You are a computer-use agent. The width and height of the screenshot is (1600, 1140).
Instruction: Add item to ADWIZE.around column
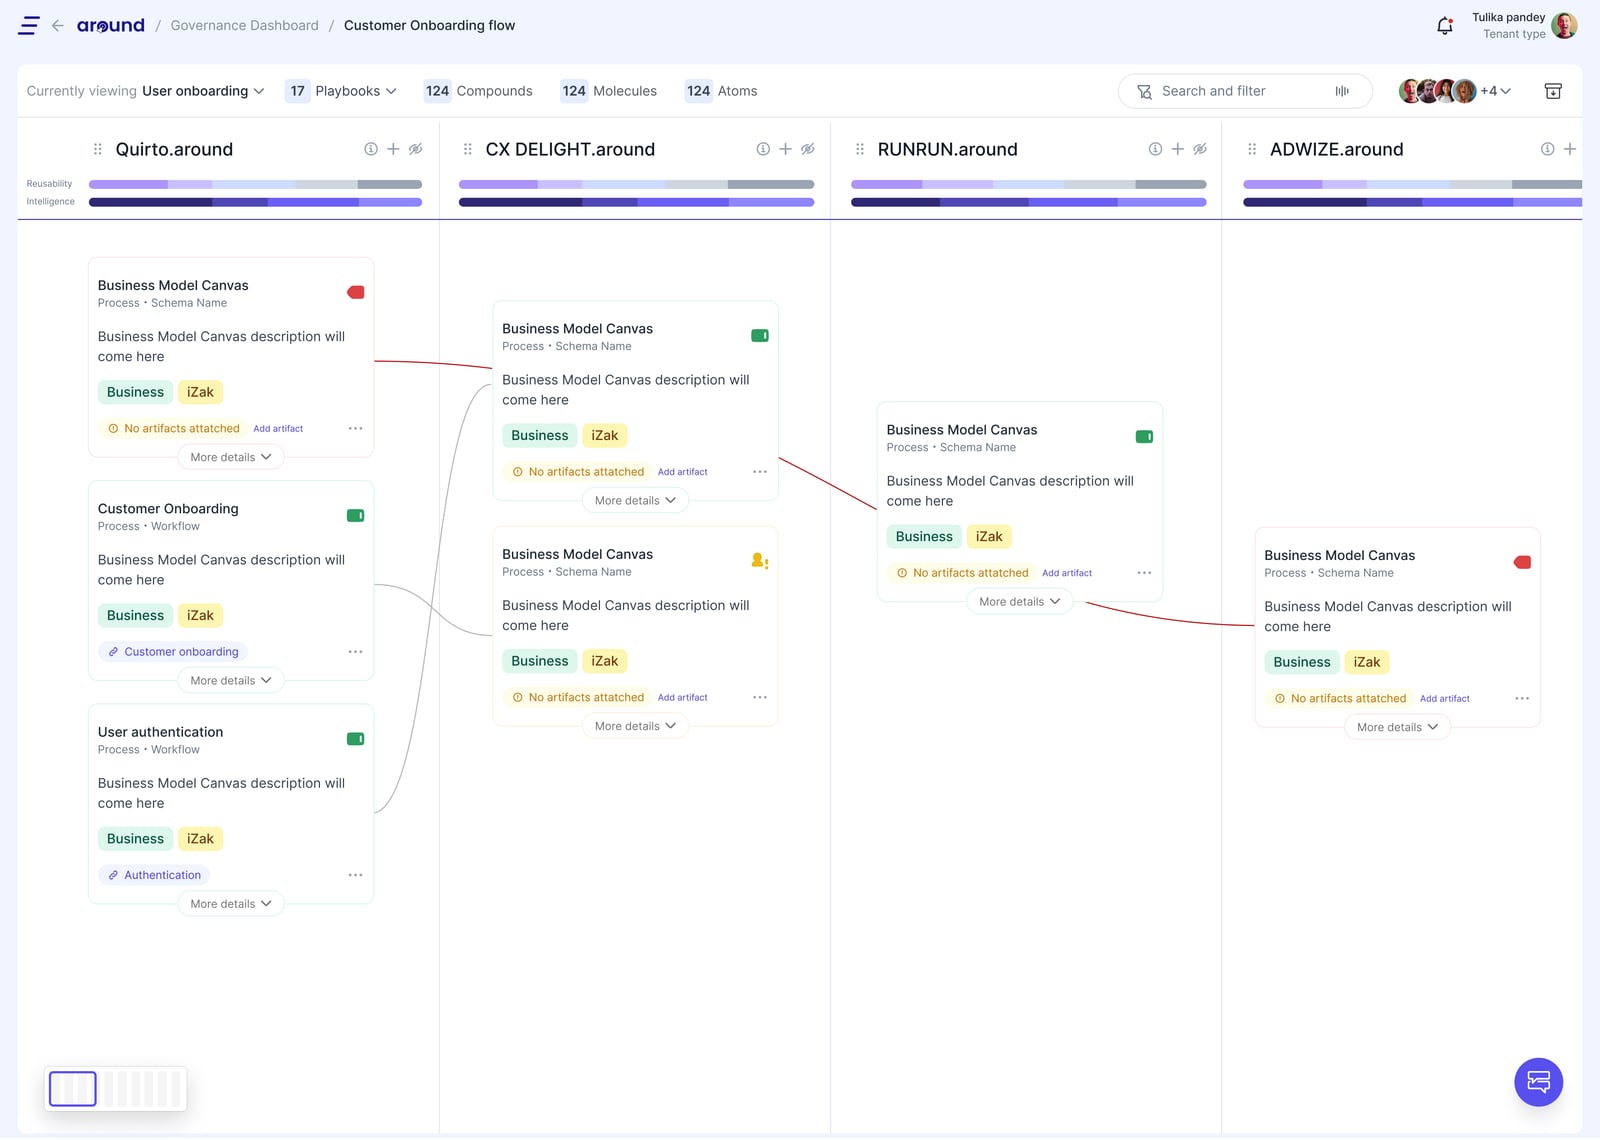tap(1569, 149)
